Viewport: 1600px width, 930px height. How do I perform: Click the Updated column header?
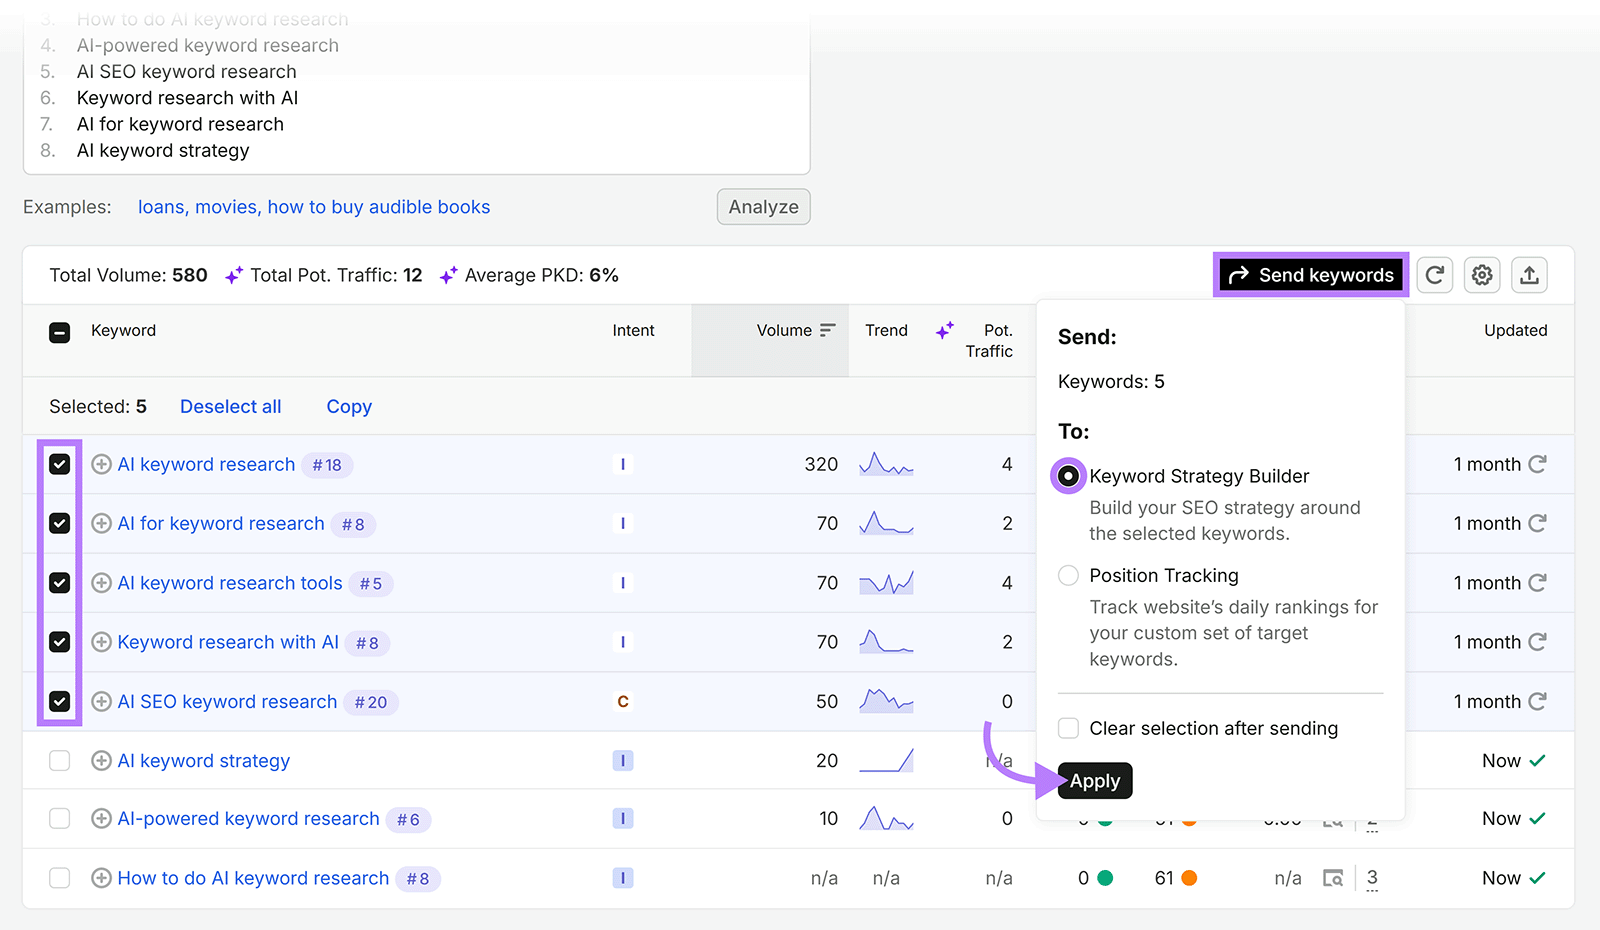coord(1516,331)
